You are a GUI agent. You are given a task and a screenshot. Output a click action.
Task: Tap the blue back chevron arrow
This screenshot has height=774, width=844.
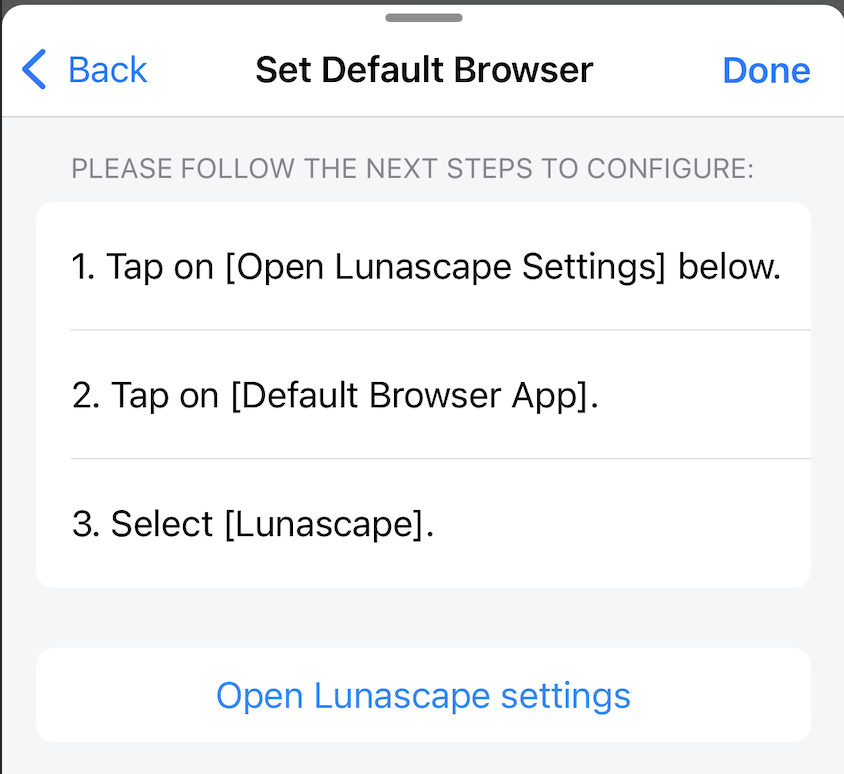click(33, 70)
